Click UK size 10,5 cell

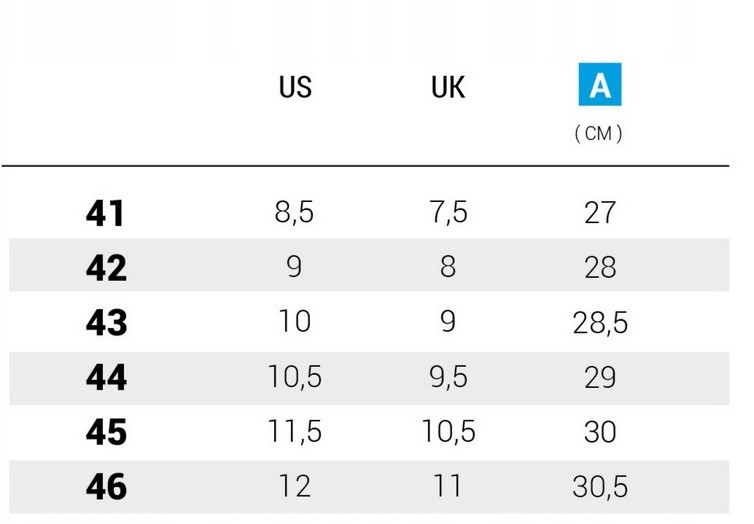[x=447, y=432]
